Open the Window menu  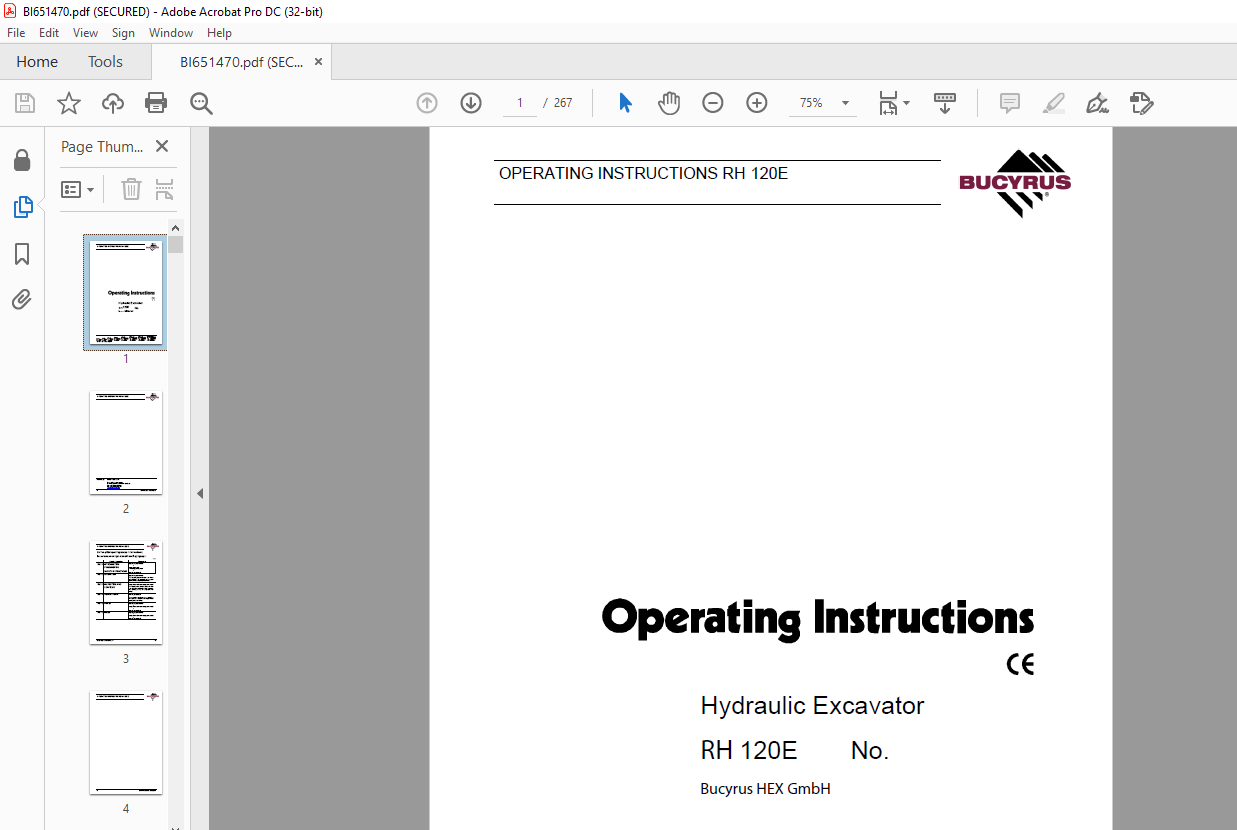(x=171, y=33)
